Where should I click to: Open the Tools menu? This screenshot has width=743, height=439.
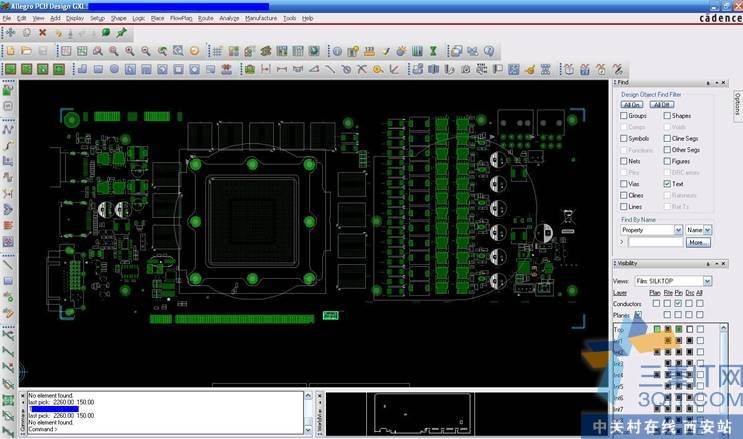click(290, 18)
